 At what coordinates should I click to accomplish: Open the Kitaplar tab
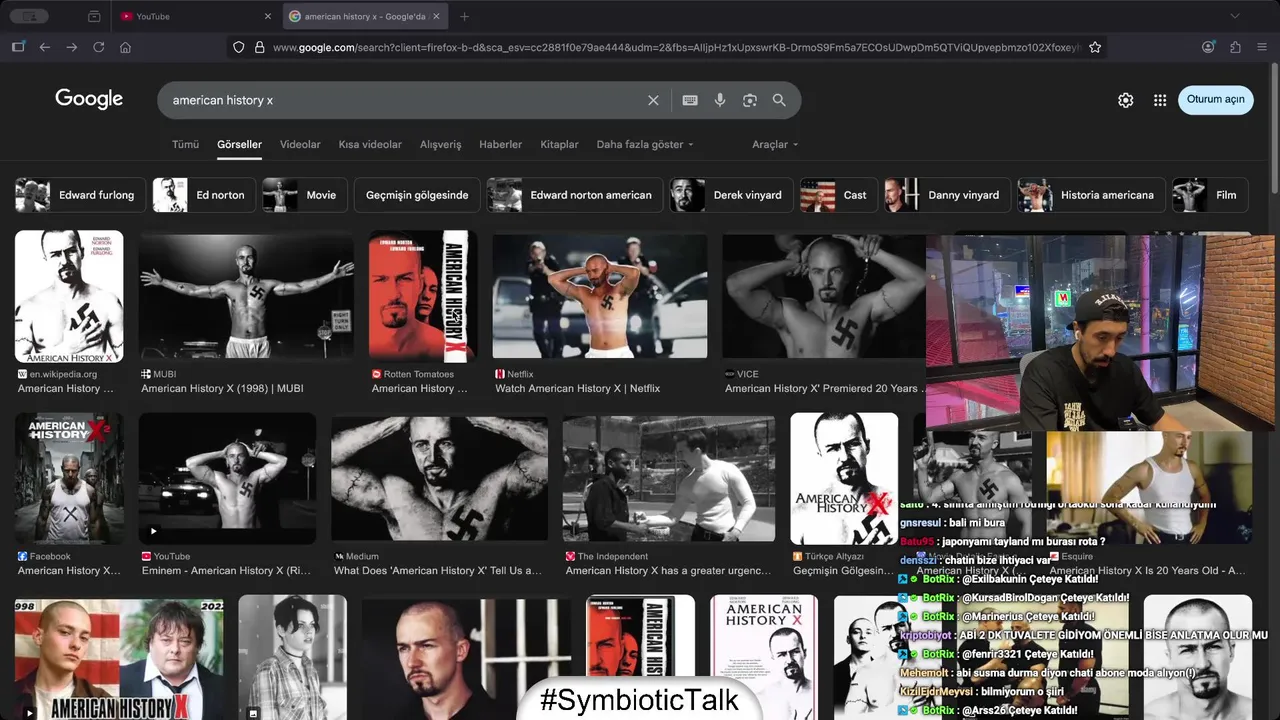click(x=559, y=144)
